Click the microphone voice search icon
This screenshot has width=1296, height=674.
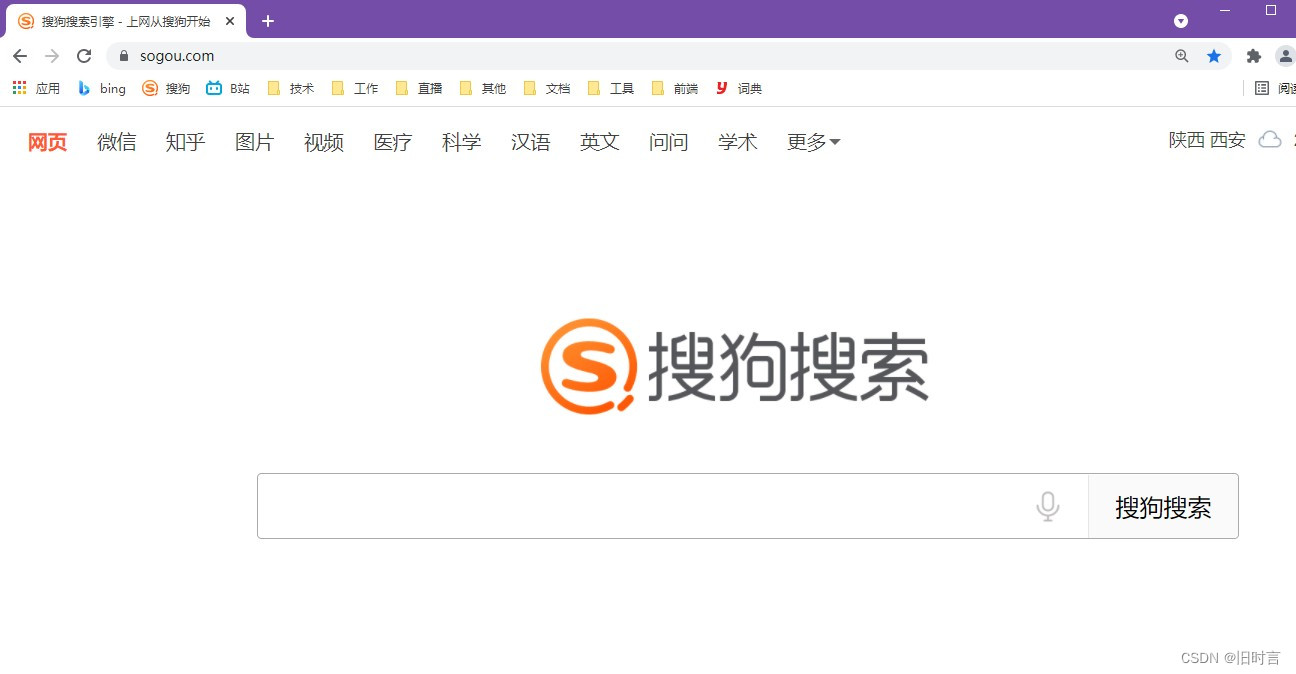click(x=1048, y=506)
